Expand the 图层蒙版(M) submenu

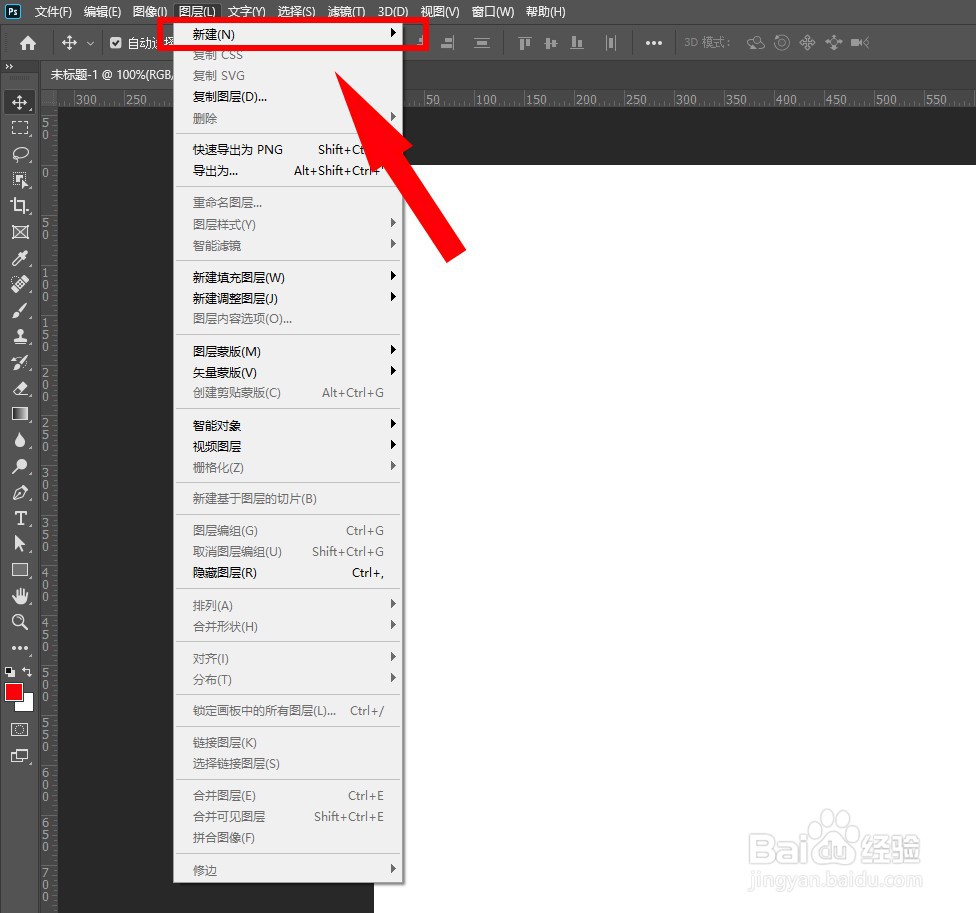coord(288,351)
